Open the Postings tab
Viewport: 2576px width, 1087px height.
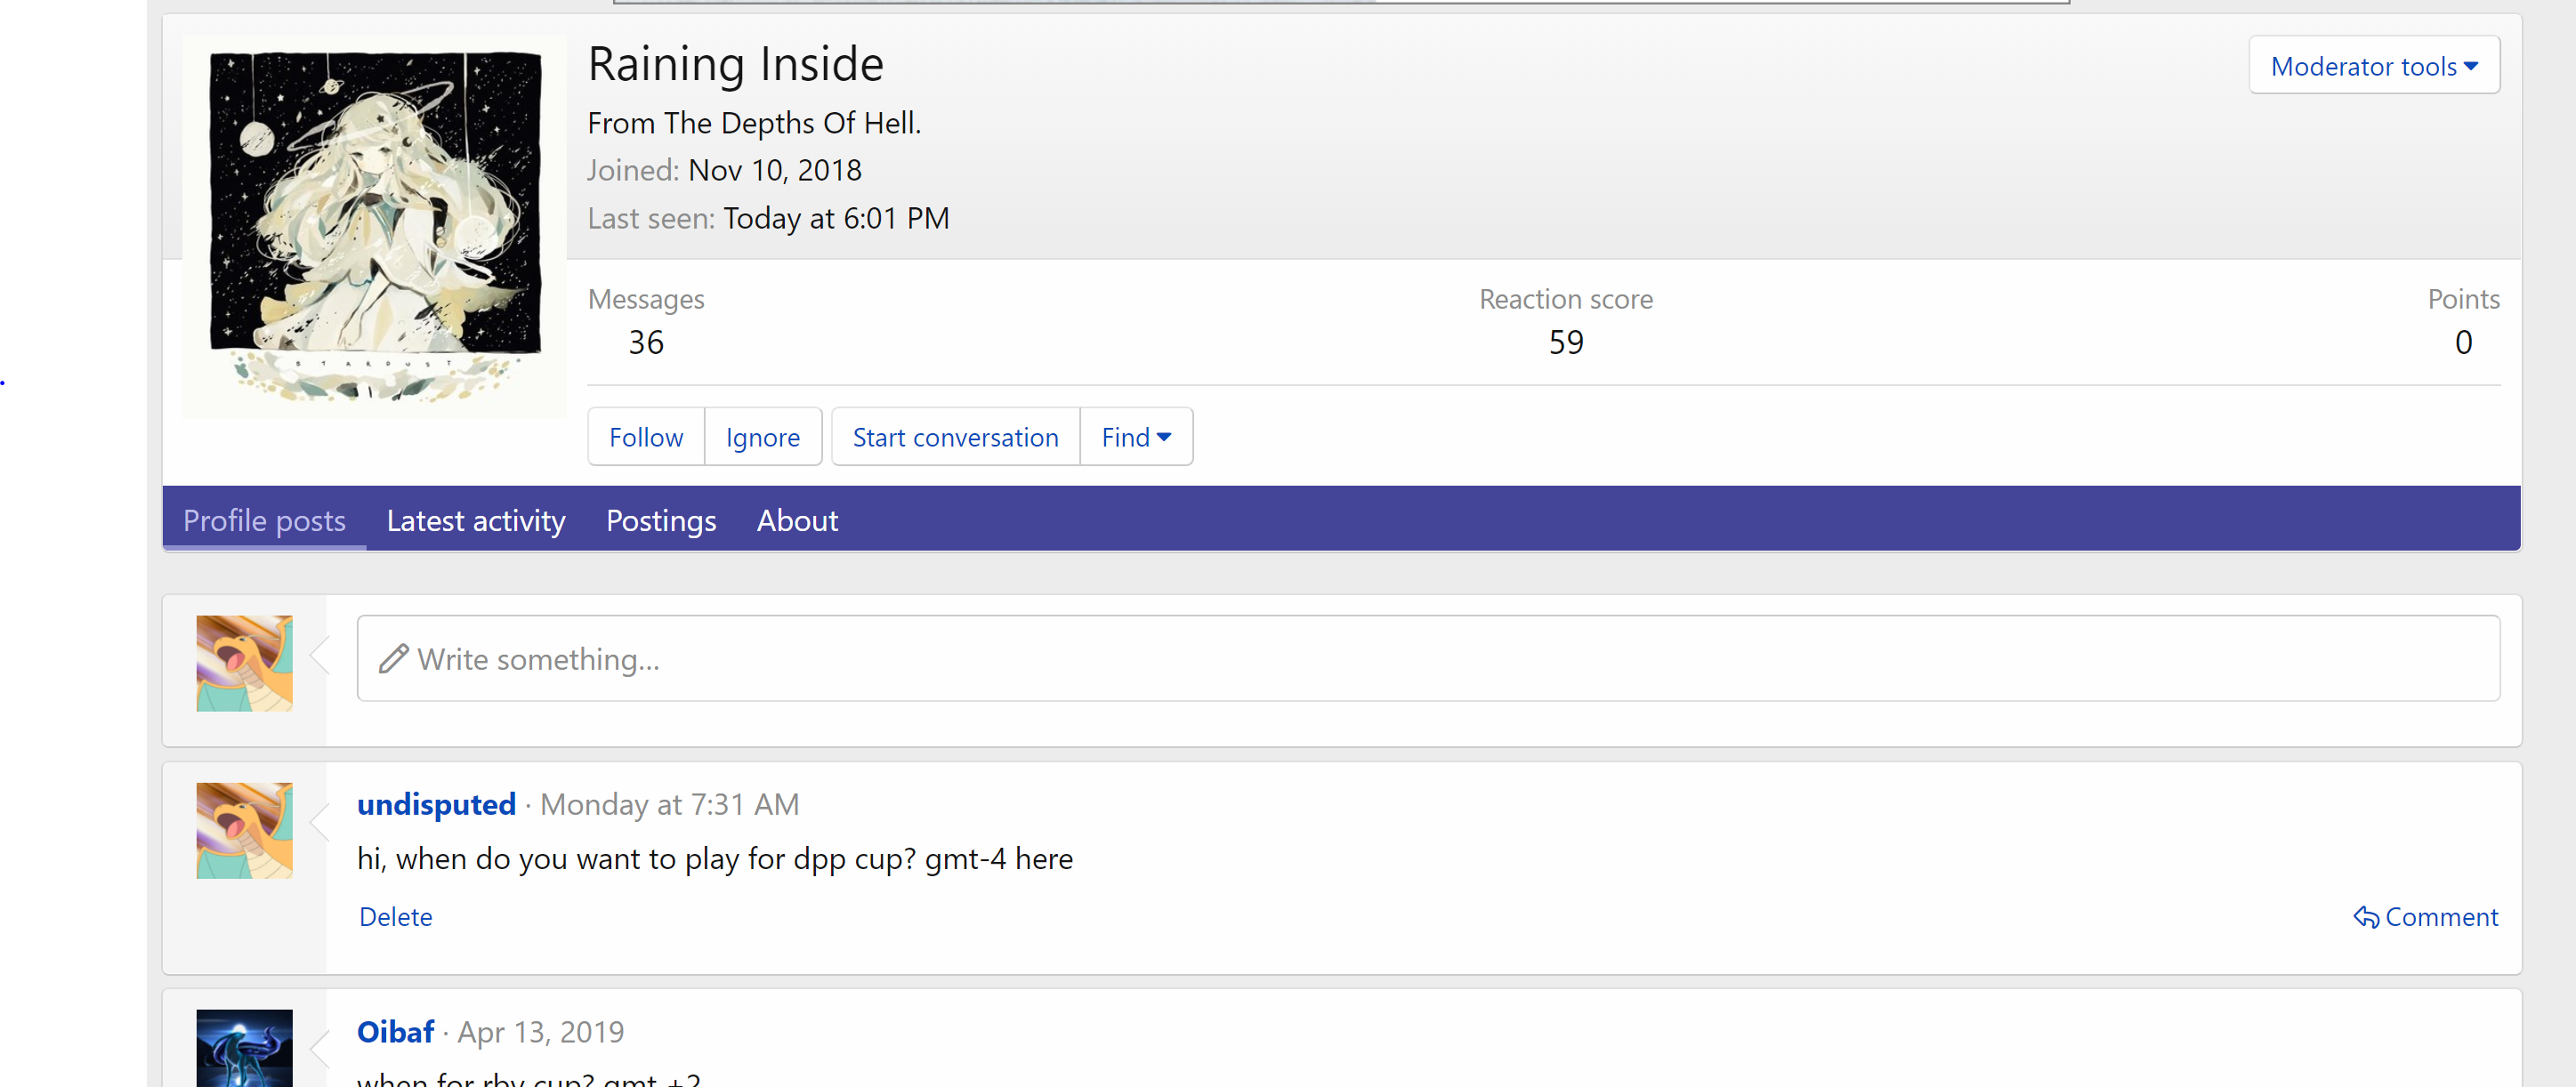pyautogui.click(x=660, y=520)
